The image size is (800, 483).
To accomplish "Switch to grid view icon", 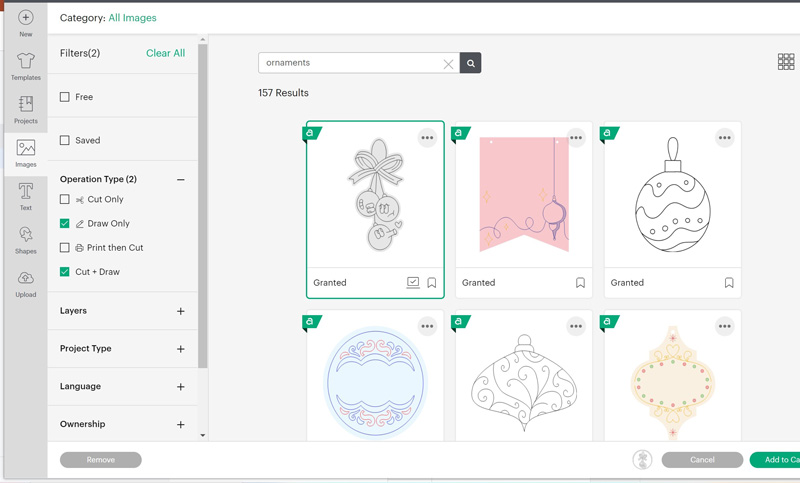I will click(x=786, y=62).
